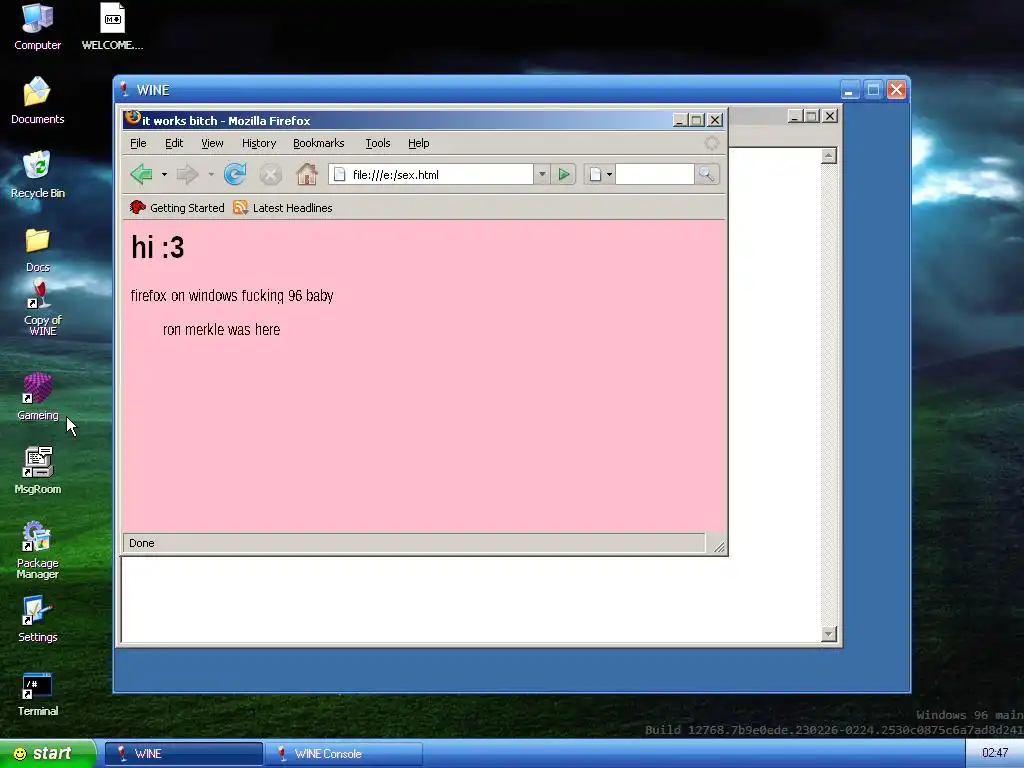Select the Settings desktop shortcut
This screenshot has height=768, width=1024.
pyautogui.click(x=37, y=619)
